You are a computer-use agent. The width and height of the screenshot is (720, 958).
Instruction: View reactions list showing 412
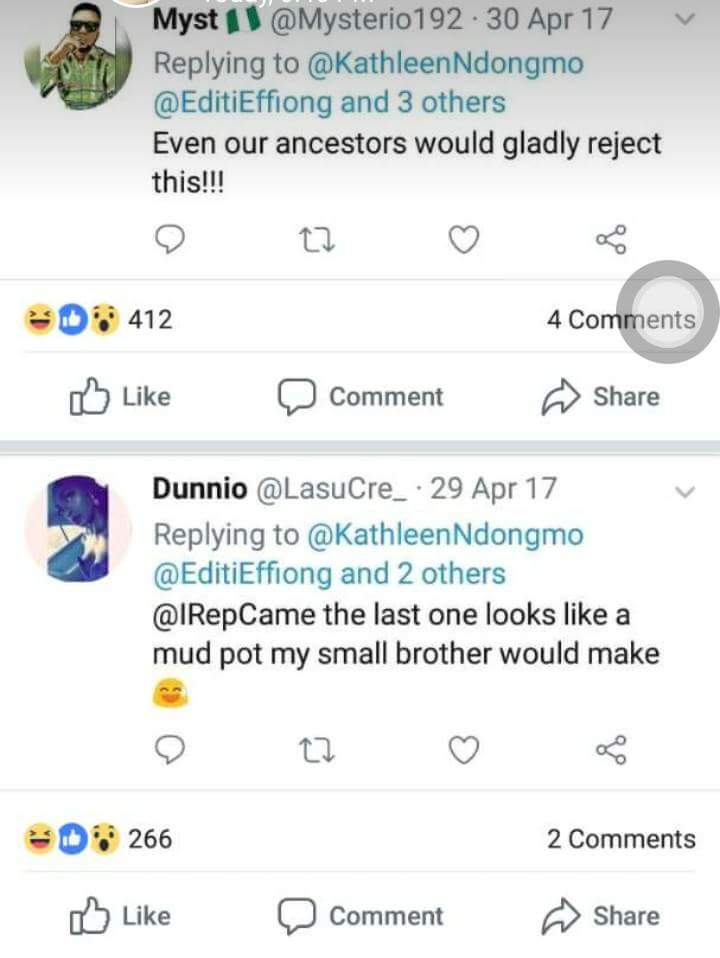tap(98, 320)
